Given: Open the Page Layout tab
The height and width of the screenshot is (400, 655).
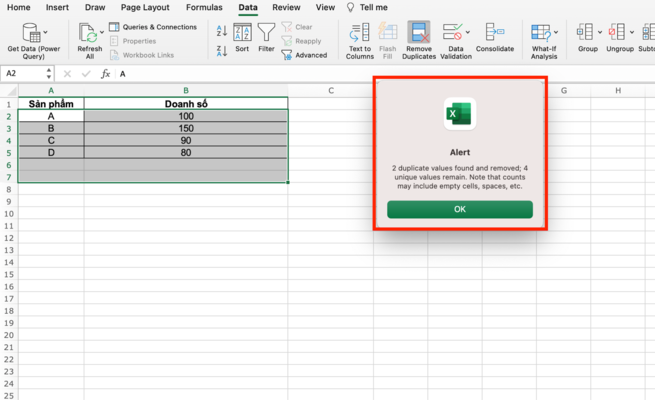Looking at the screenshot, I should coord(145,7).
